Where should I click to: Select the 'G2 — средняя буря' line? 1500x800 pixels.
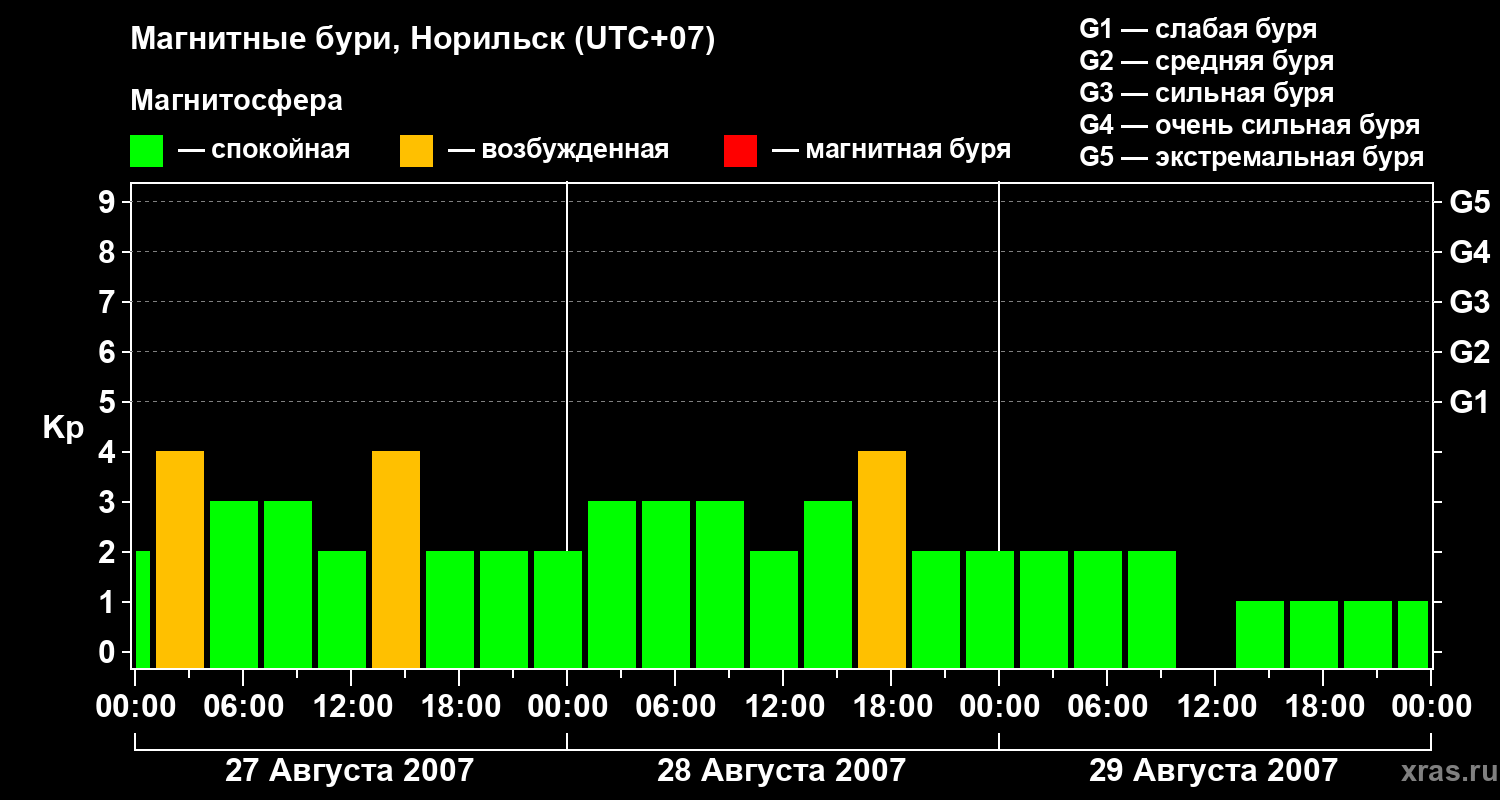coord(1206,61)
